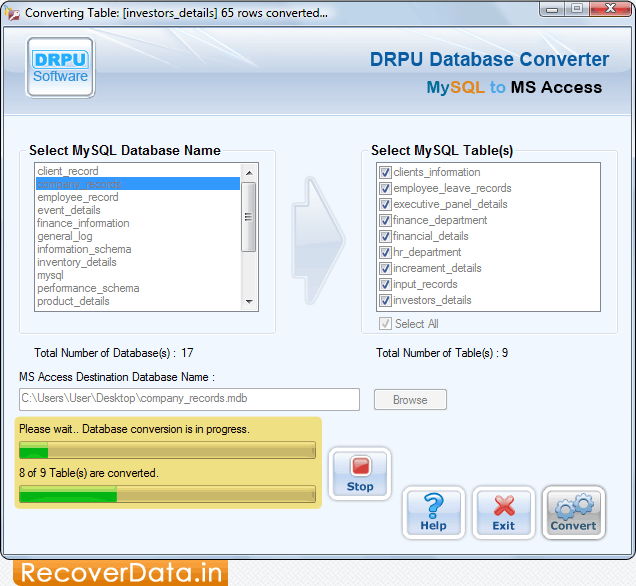Click 'Total Number of Database(s) : 17' text

pyautogui.click(x=114, y=353)
